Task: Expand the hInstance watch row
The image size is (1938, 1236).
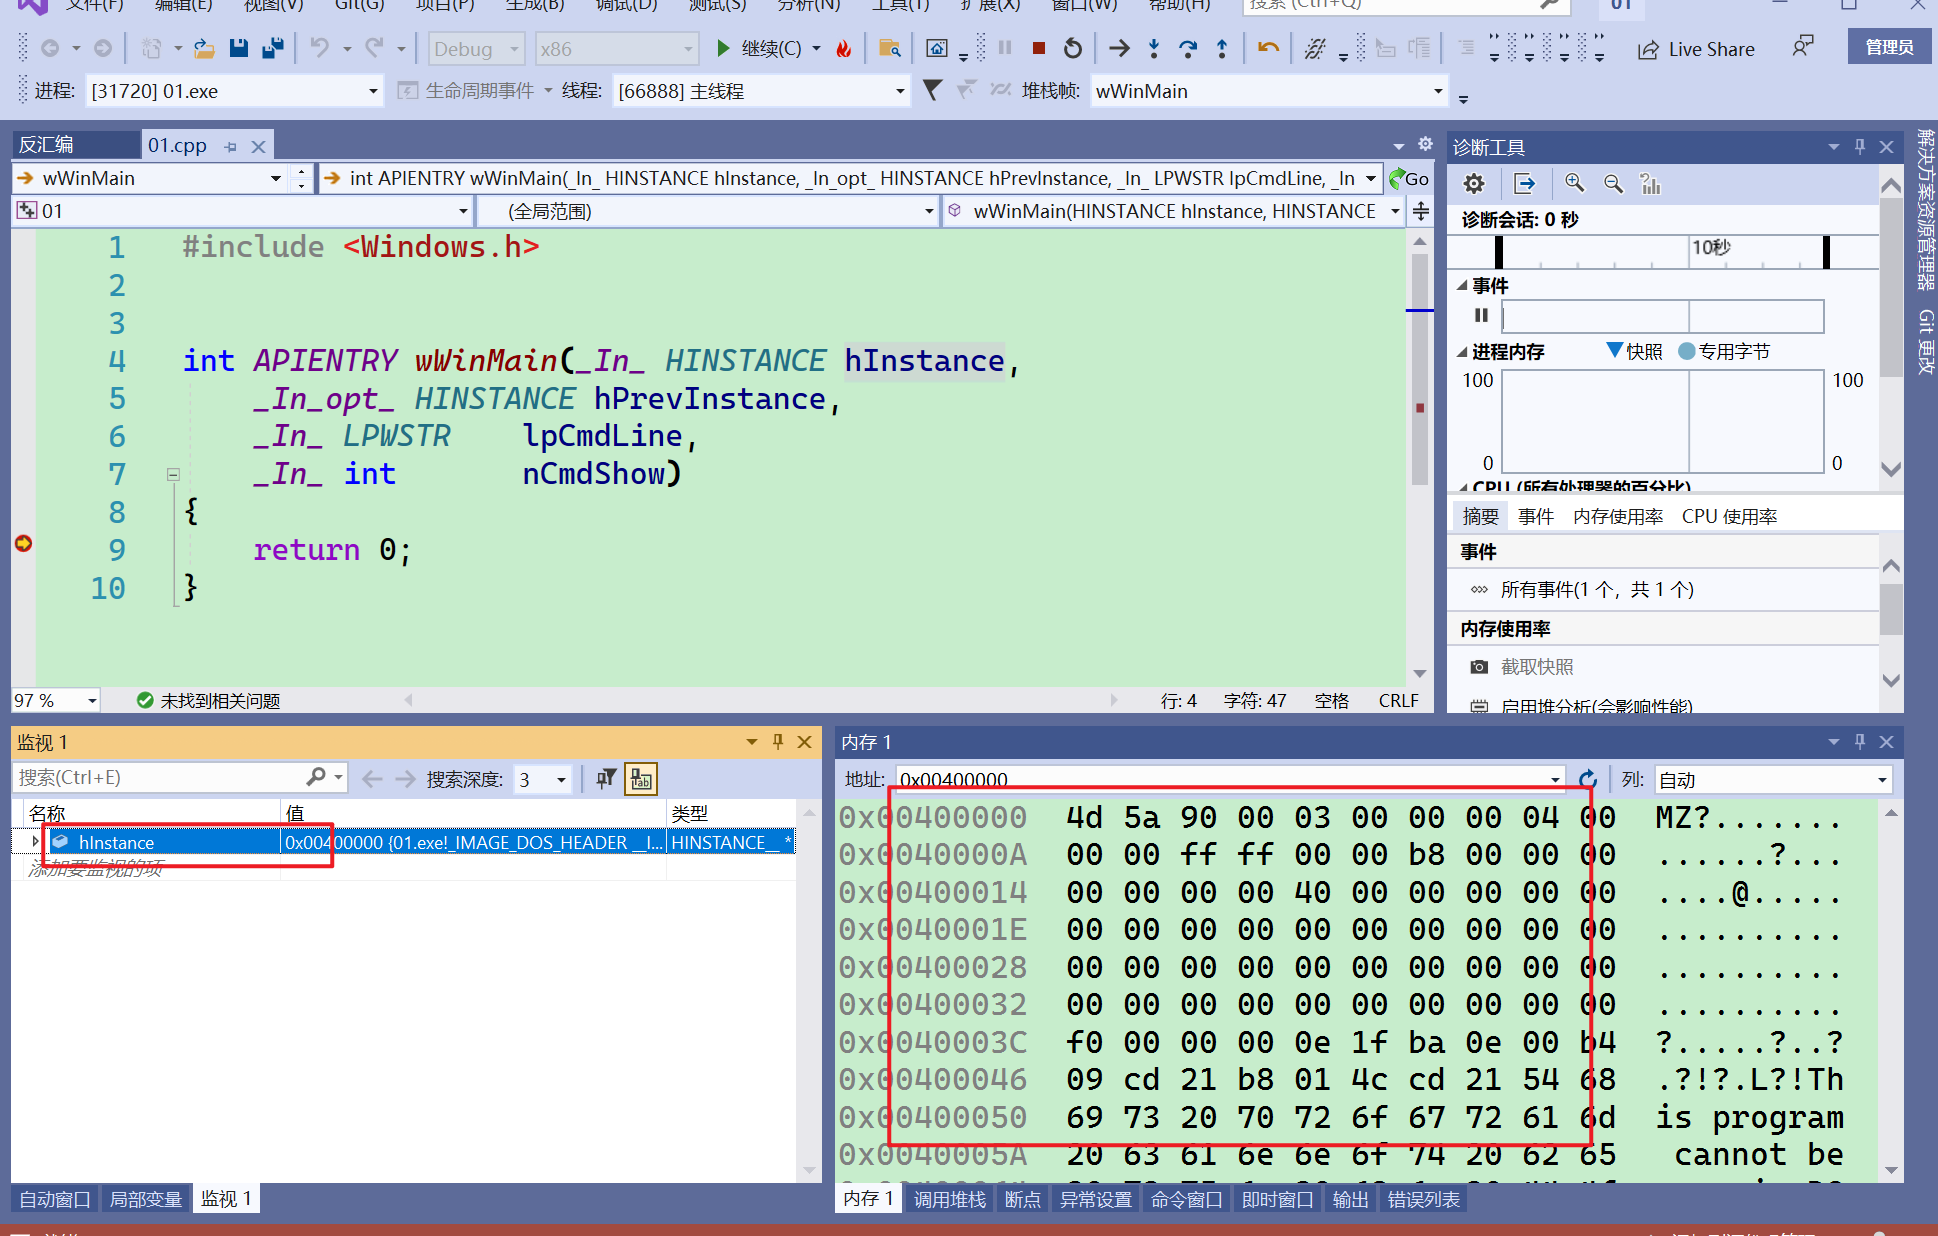Action: click(x=36, y=842)
